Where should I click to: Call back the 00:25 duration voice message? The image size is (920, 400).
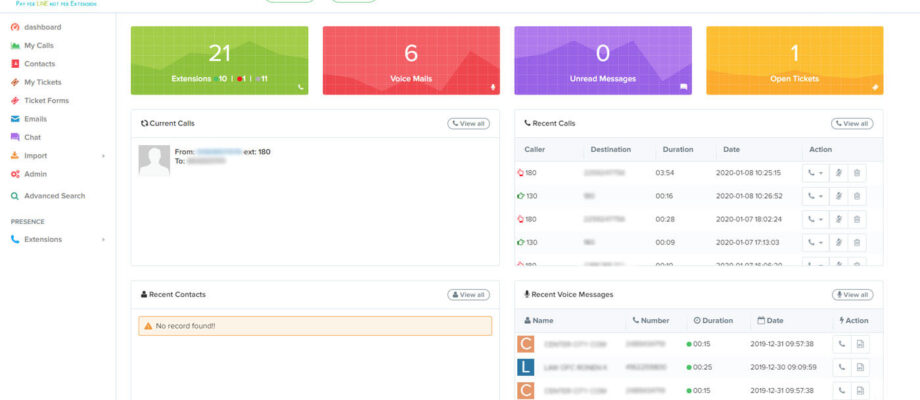(x=841, y=367)
